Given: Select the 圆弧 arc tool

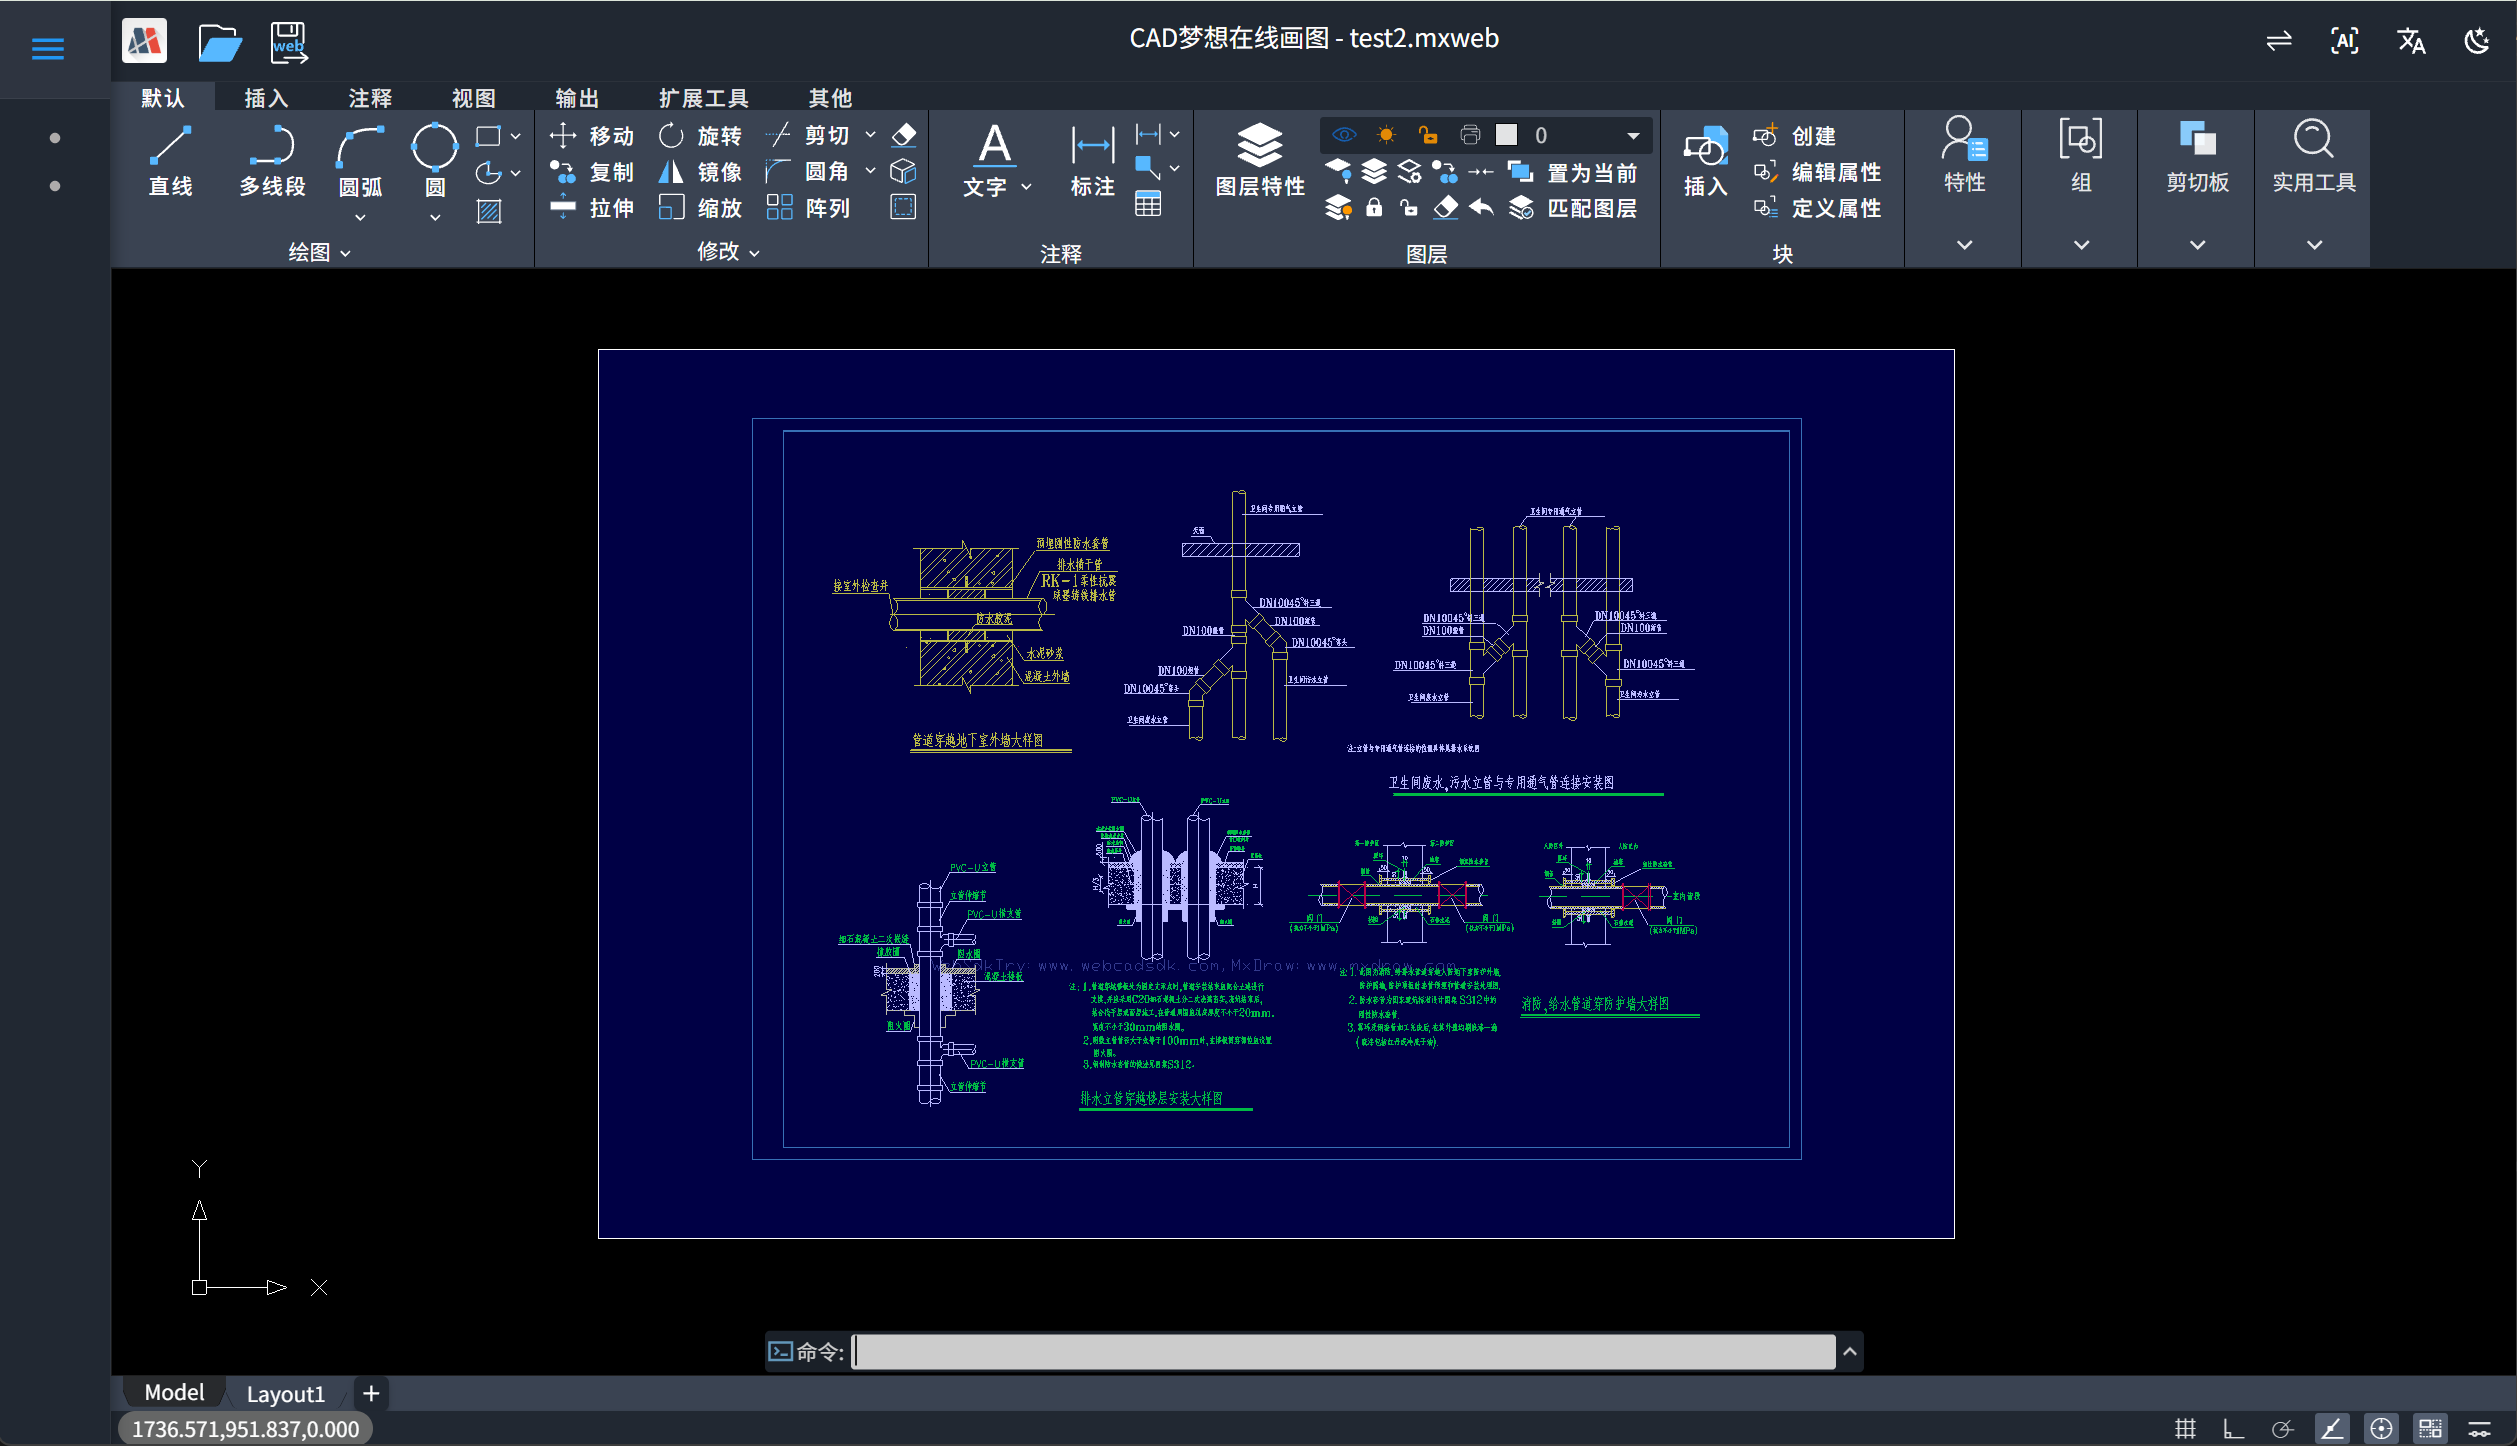Looking at the screenshot, I should (360, 161).
